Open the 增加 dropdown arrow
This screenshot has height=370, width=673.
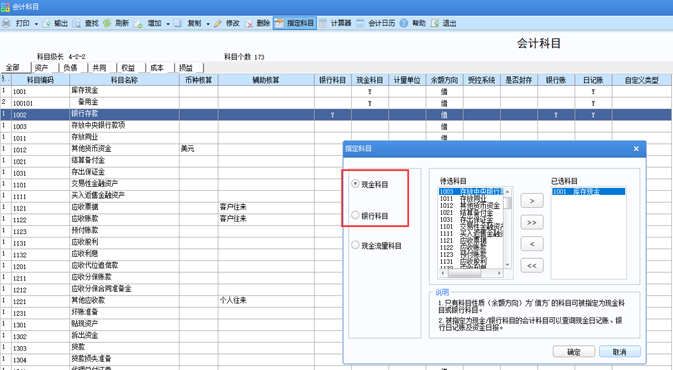pos(168,24)
